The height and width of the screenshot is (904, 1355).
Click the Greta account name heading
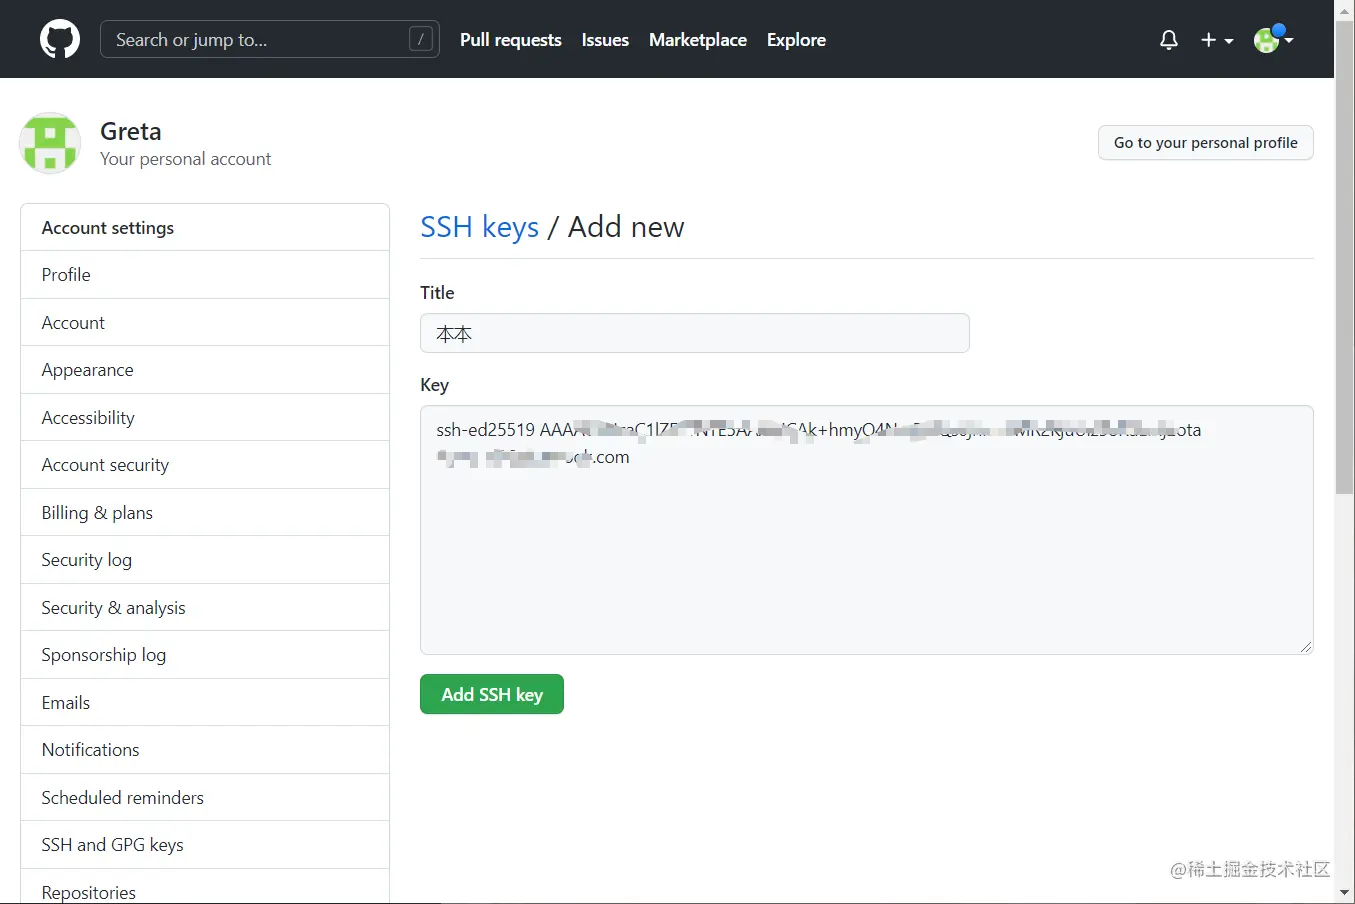pos(131,131)
